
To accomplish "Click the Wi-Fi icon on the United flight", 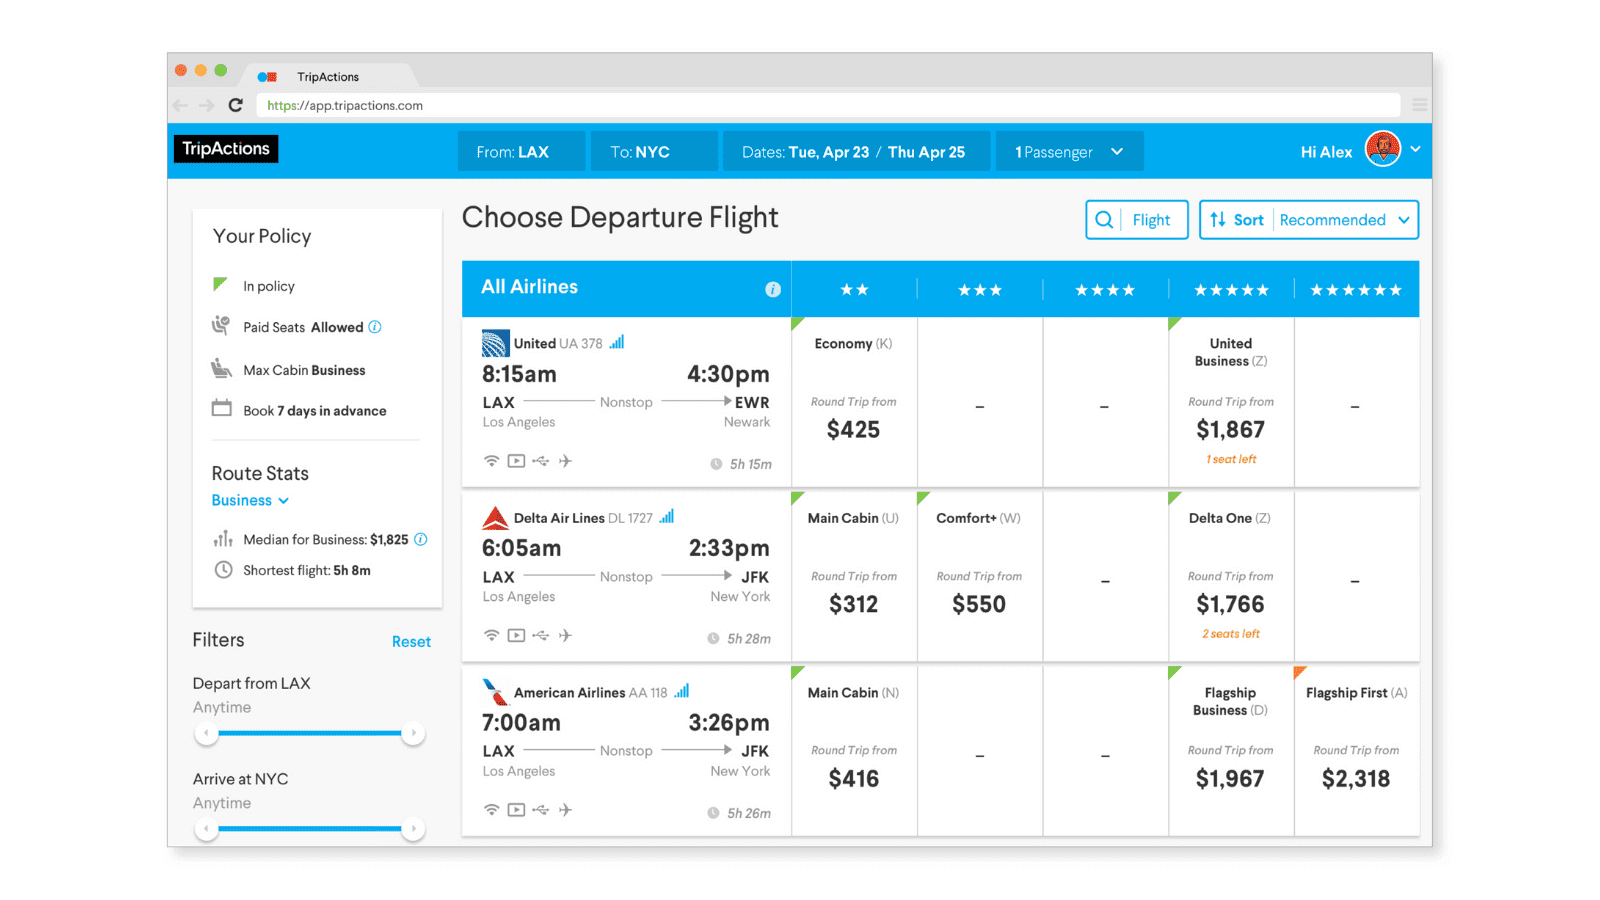I will point(491,461).
